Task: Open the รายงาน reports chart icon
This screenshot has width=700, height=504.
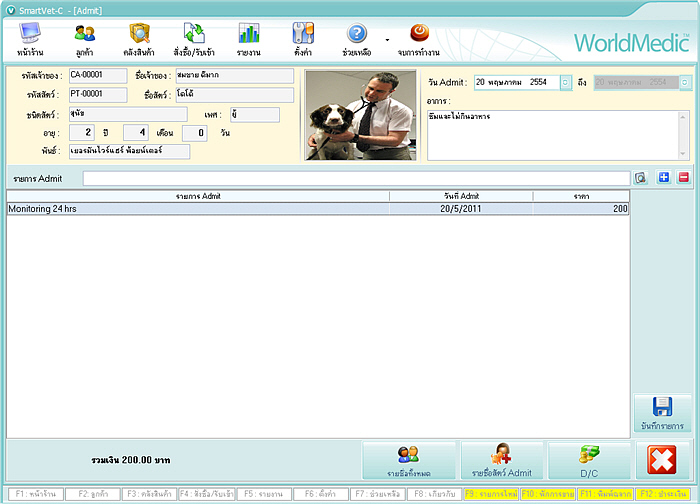Action: tap(248, 38)
